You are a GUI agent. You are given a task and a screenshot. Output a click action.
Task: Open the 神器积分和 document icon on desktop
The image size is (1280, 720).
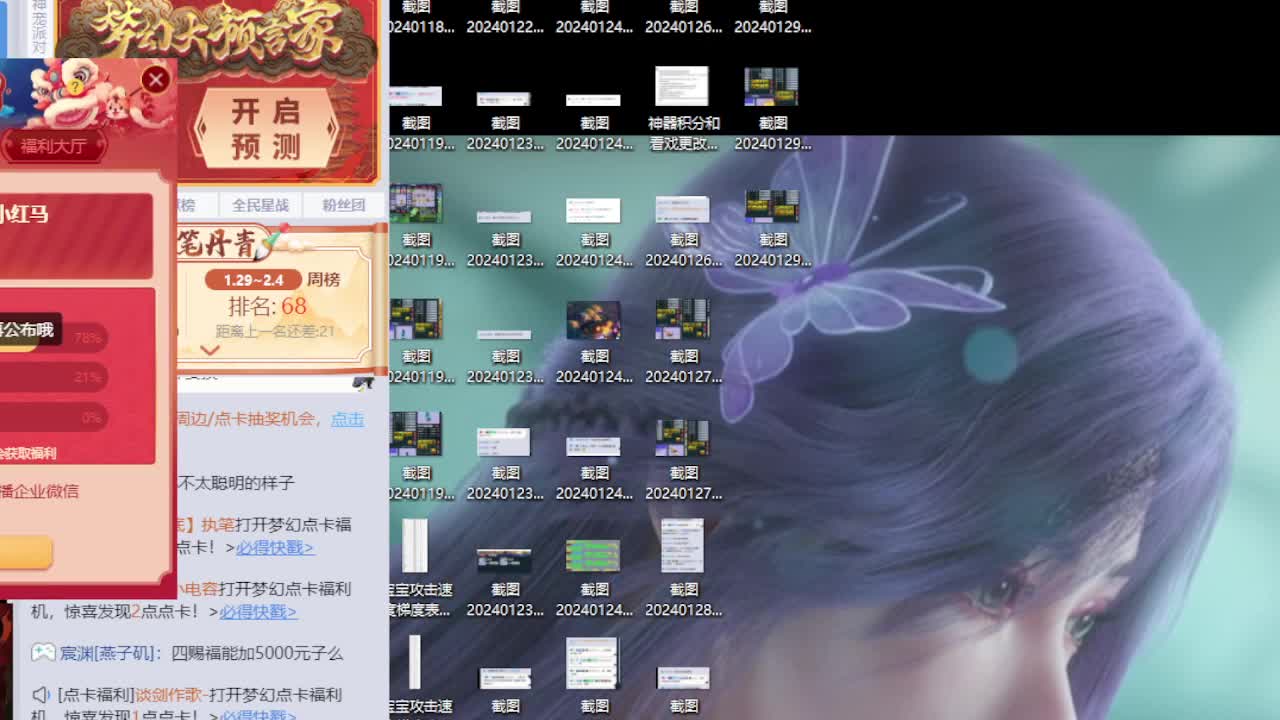[683, 110]
